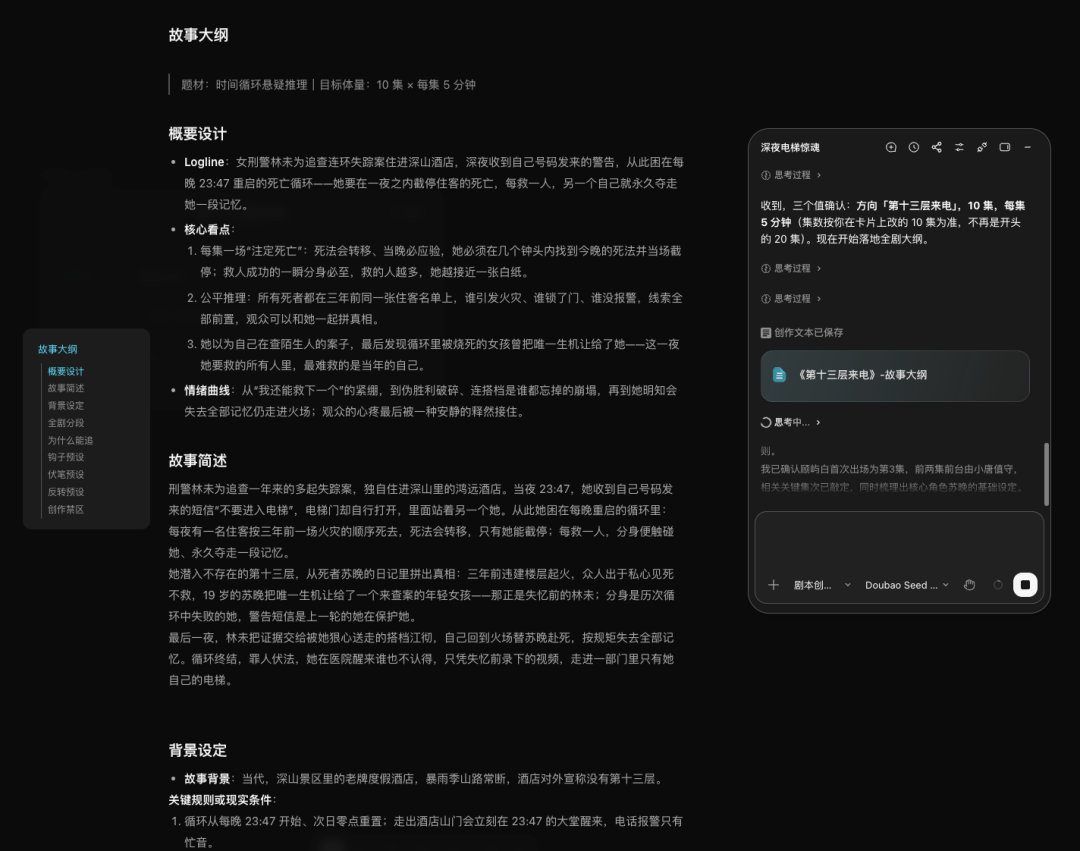
Task: Expand the 思考中... thinking section
Action: 791,423
